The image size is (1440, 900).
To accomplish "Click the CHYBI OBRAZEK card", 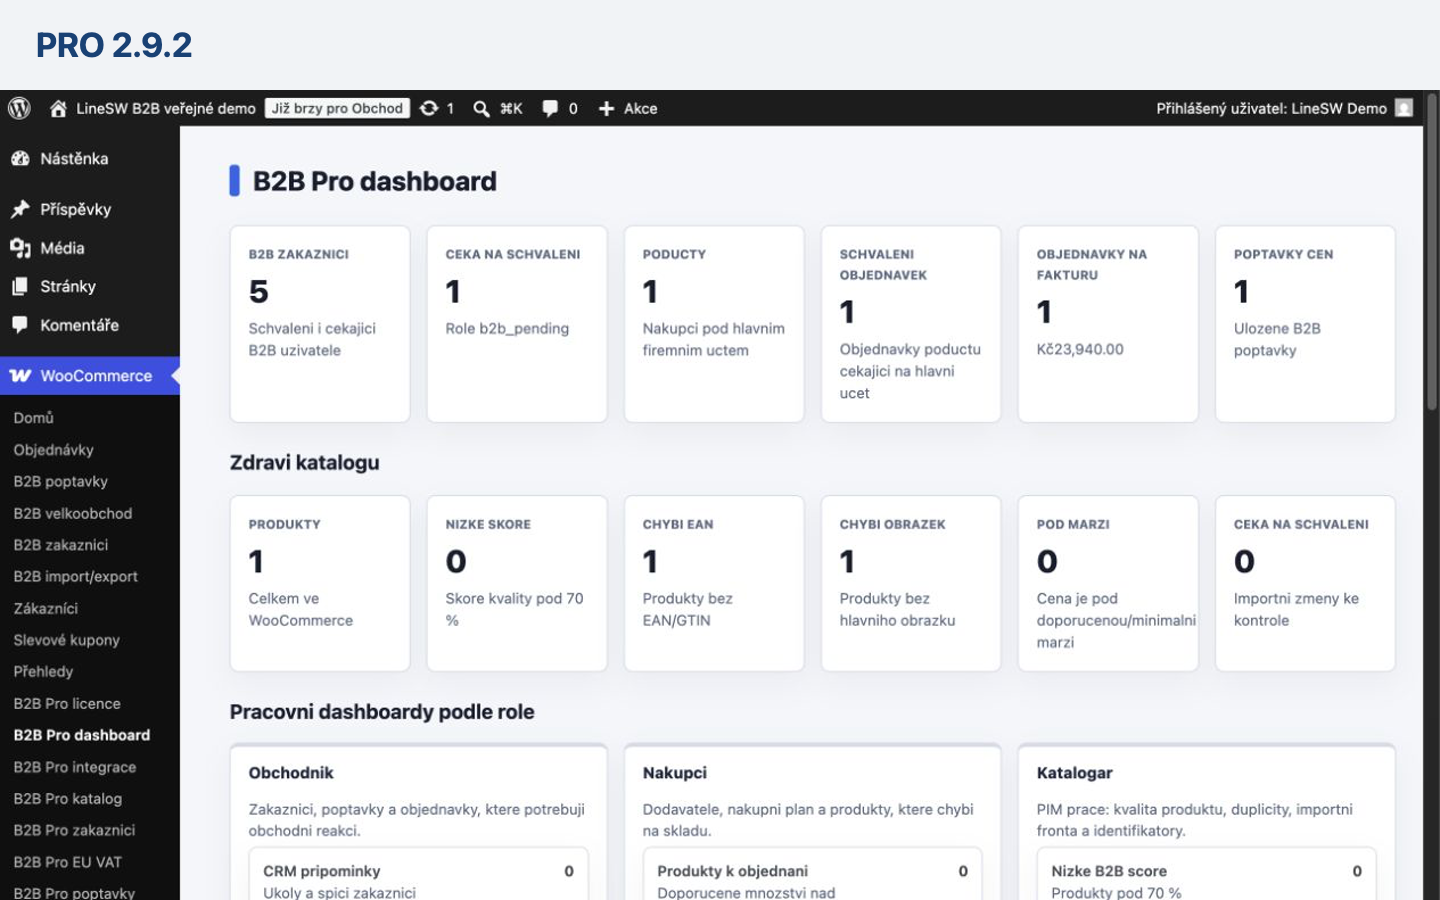I will tap(911, 583).
